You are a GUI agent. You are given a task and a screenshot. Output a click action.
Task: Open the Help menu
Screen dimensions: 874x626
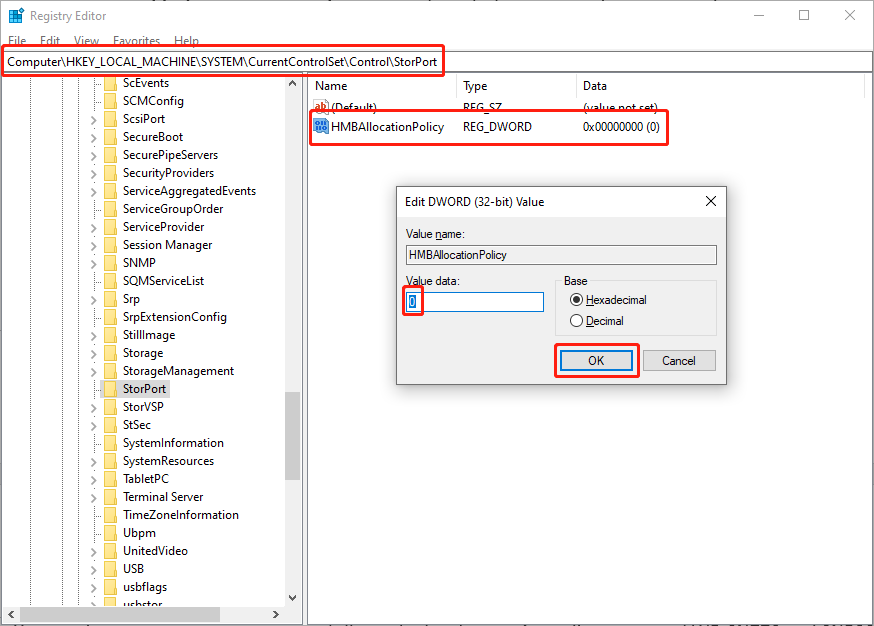coord(186,41)
